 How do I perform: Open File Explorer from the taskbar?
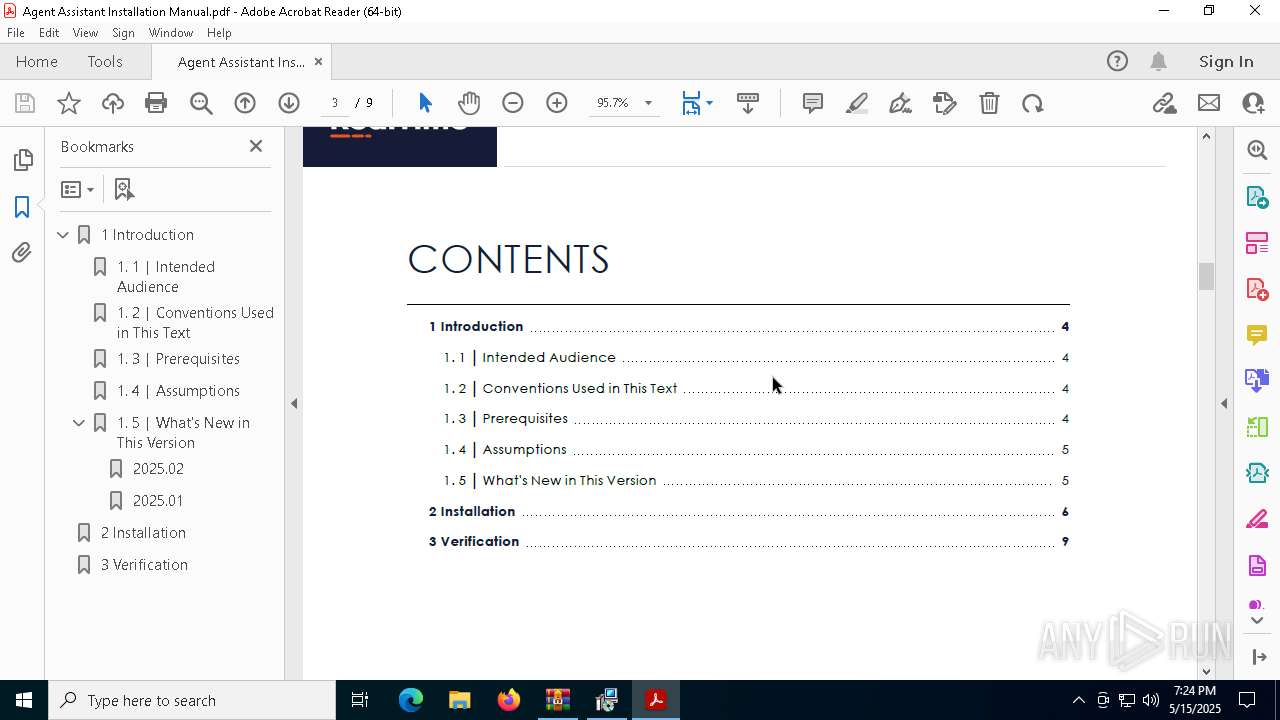point(459,700)
